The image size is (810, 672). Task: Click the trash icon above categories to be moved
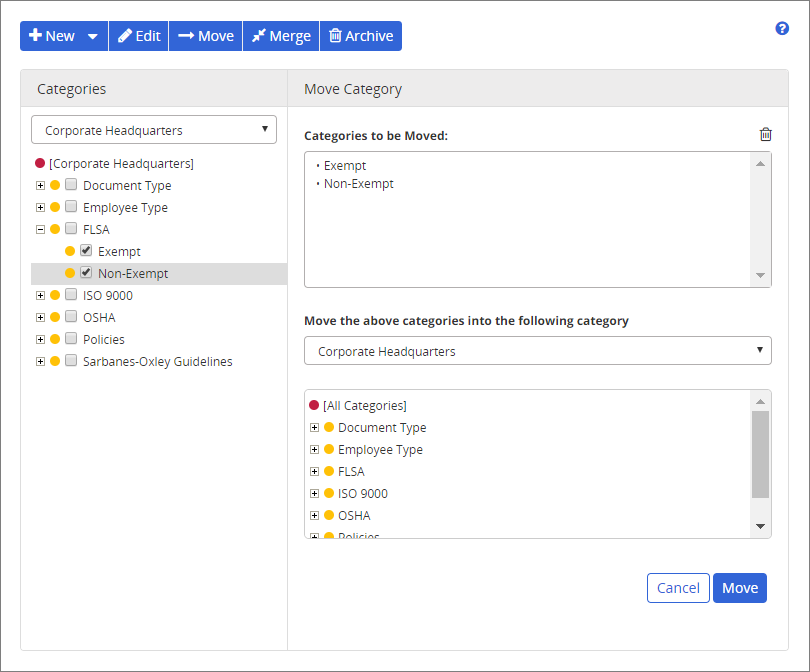coord(765,135)
